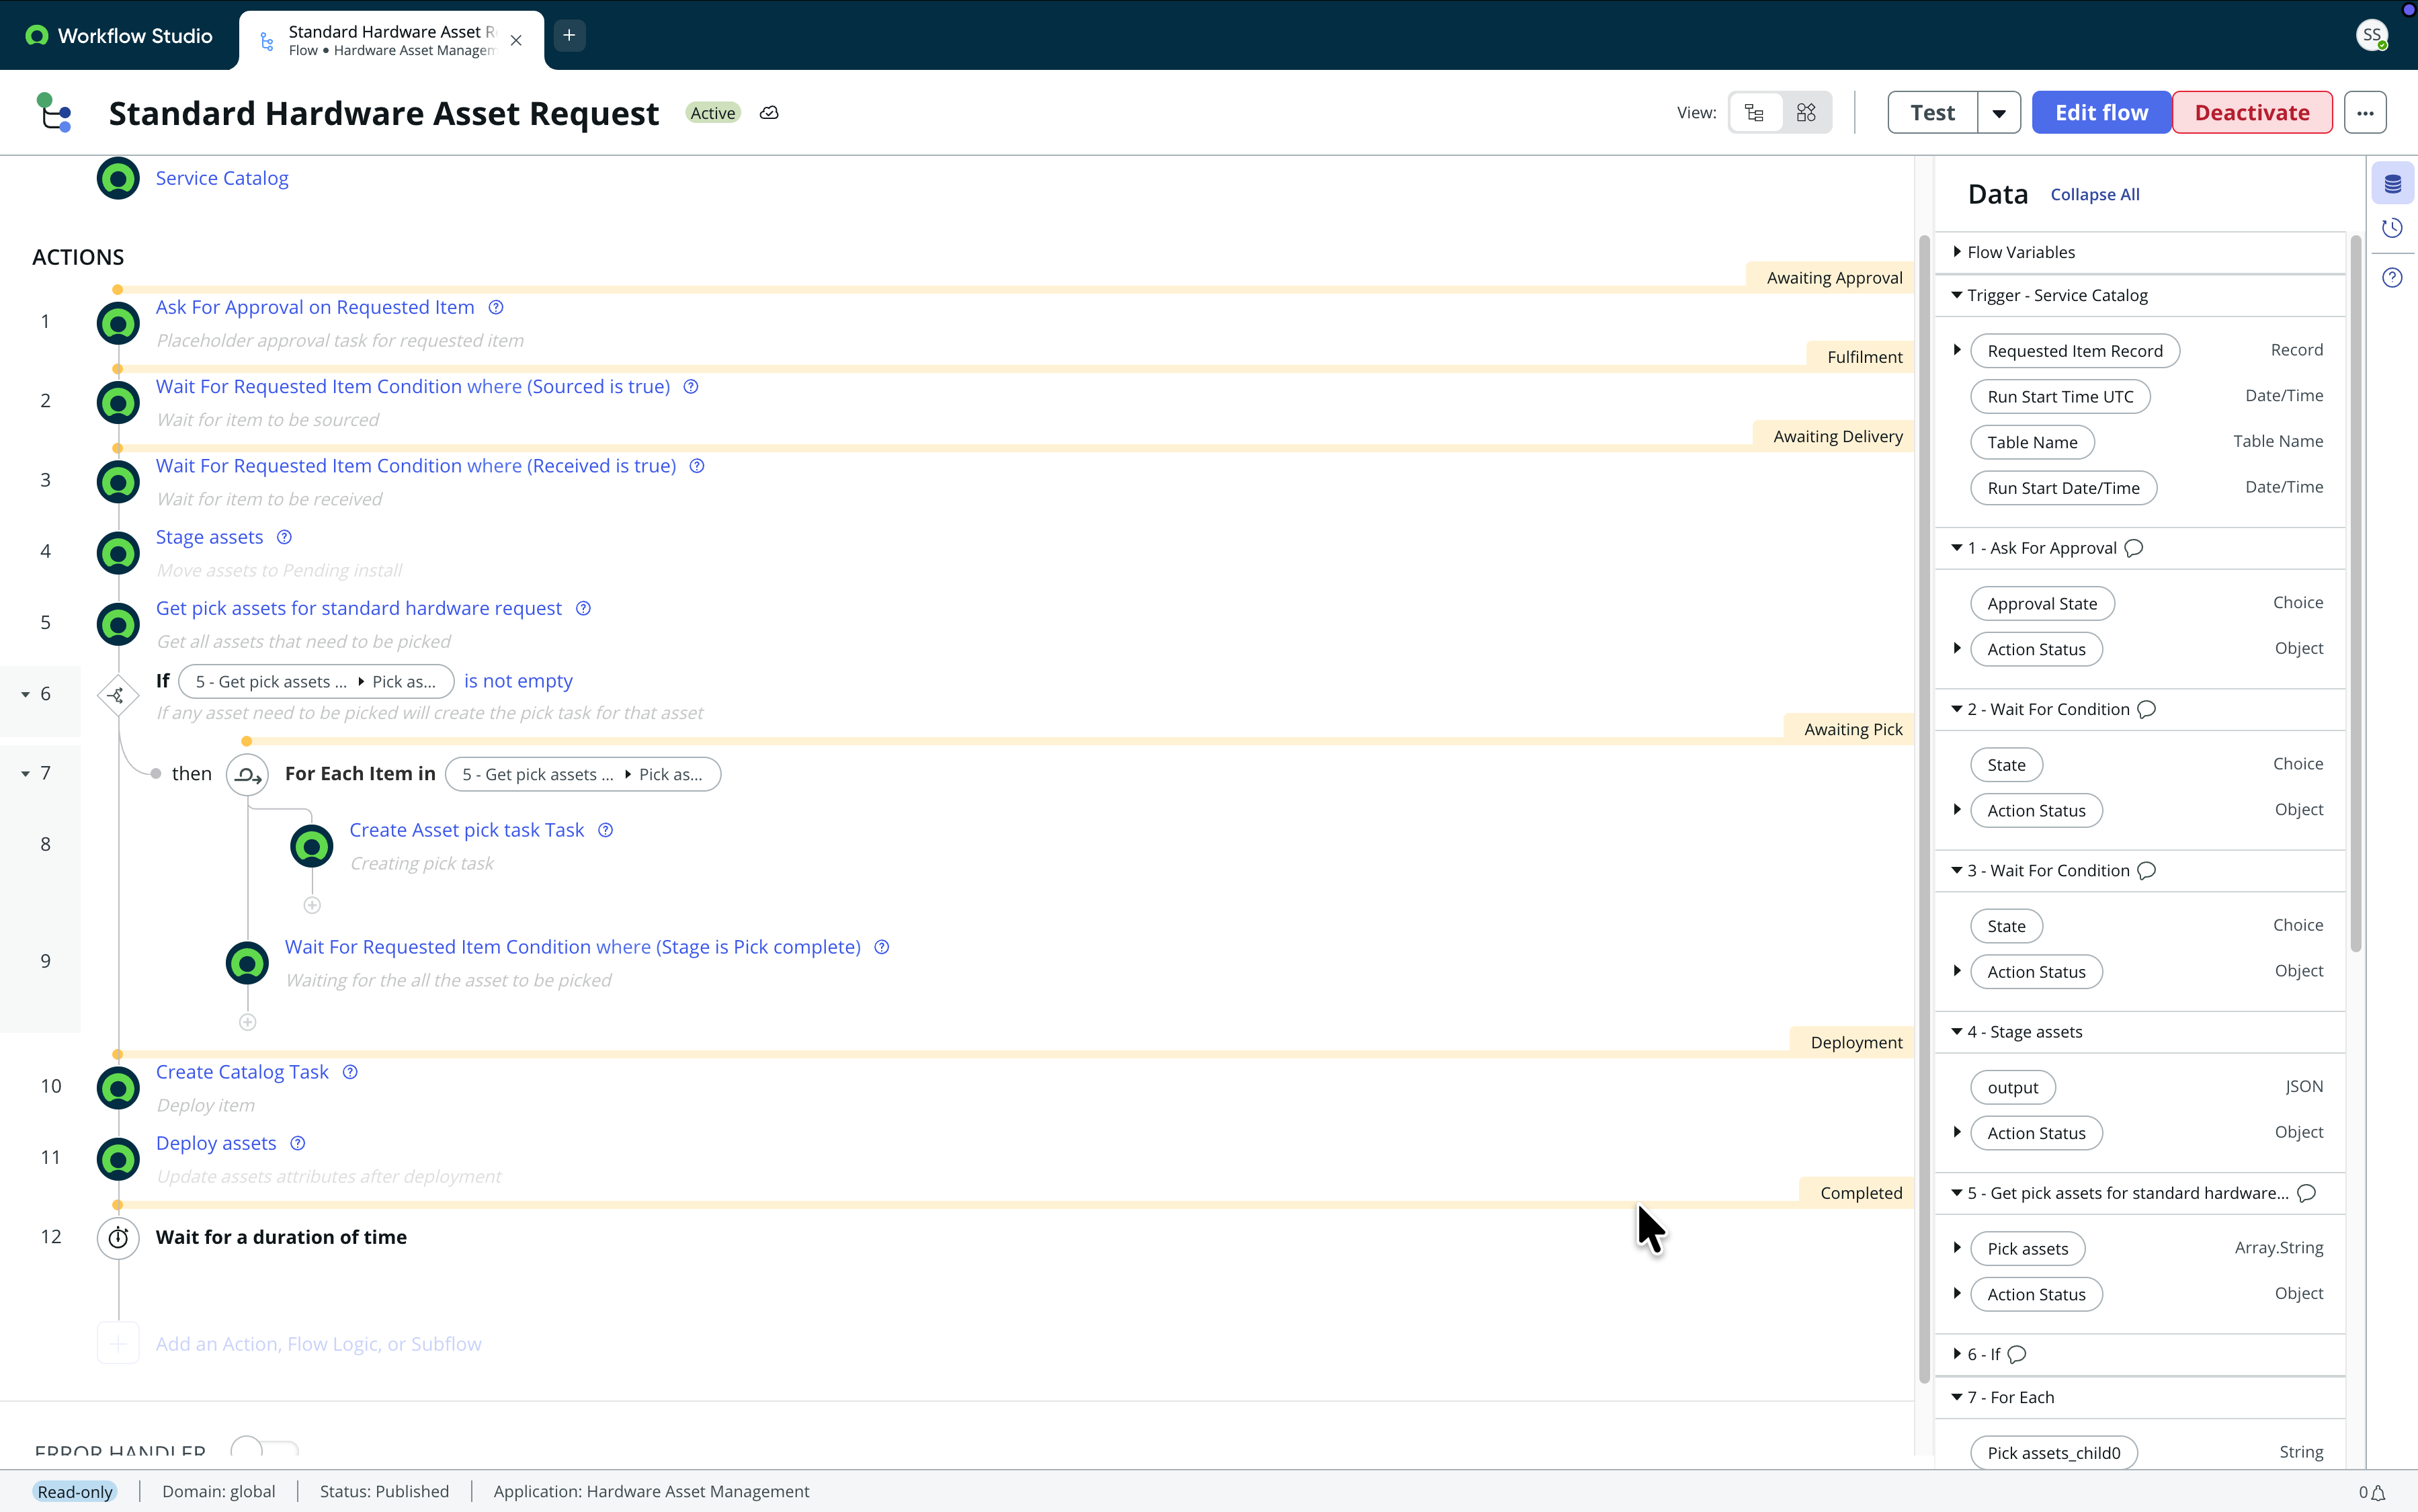The image size is (2418, 1512).
Task: Toggle the Error Handler switch
Action: click(x=264, y=1448)
